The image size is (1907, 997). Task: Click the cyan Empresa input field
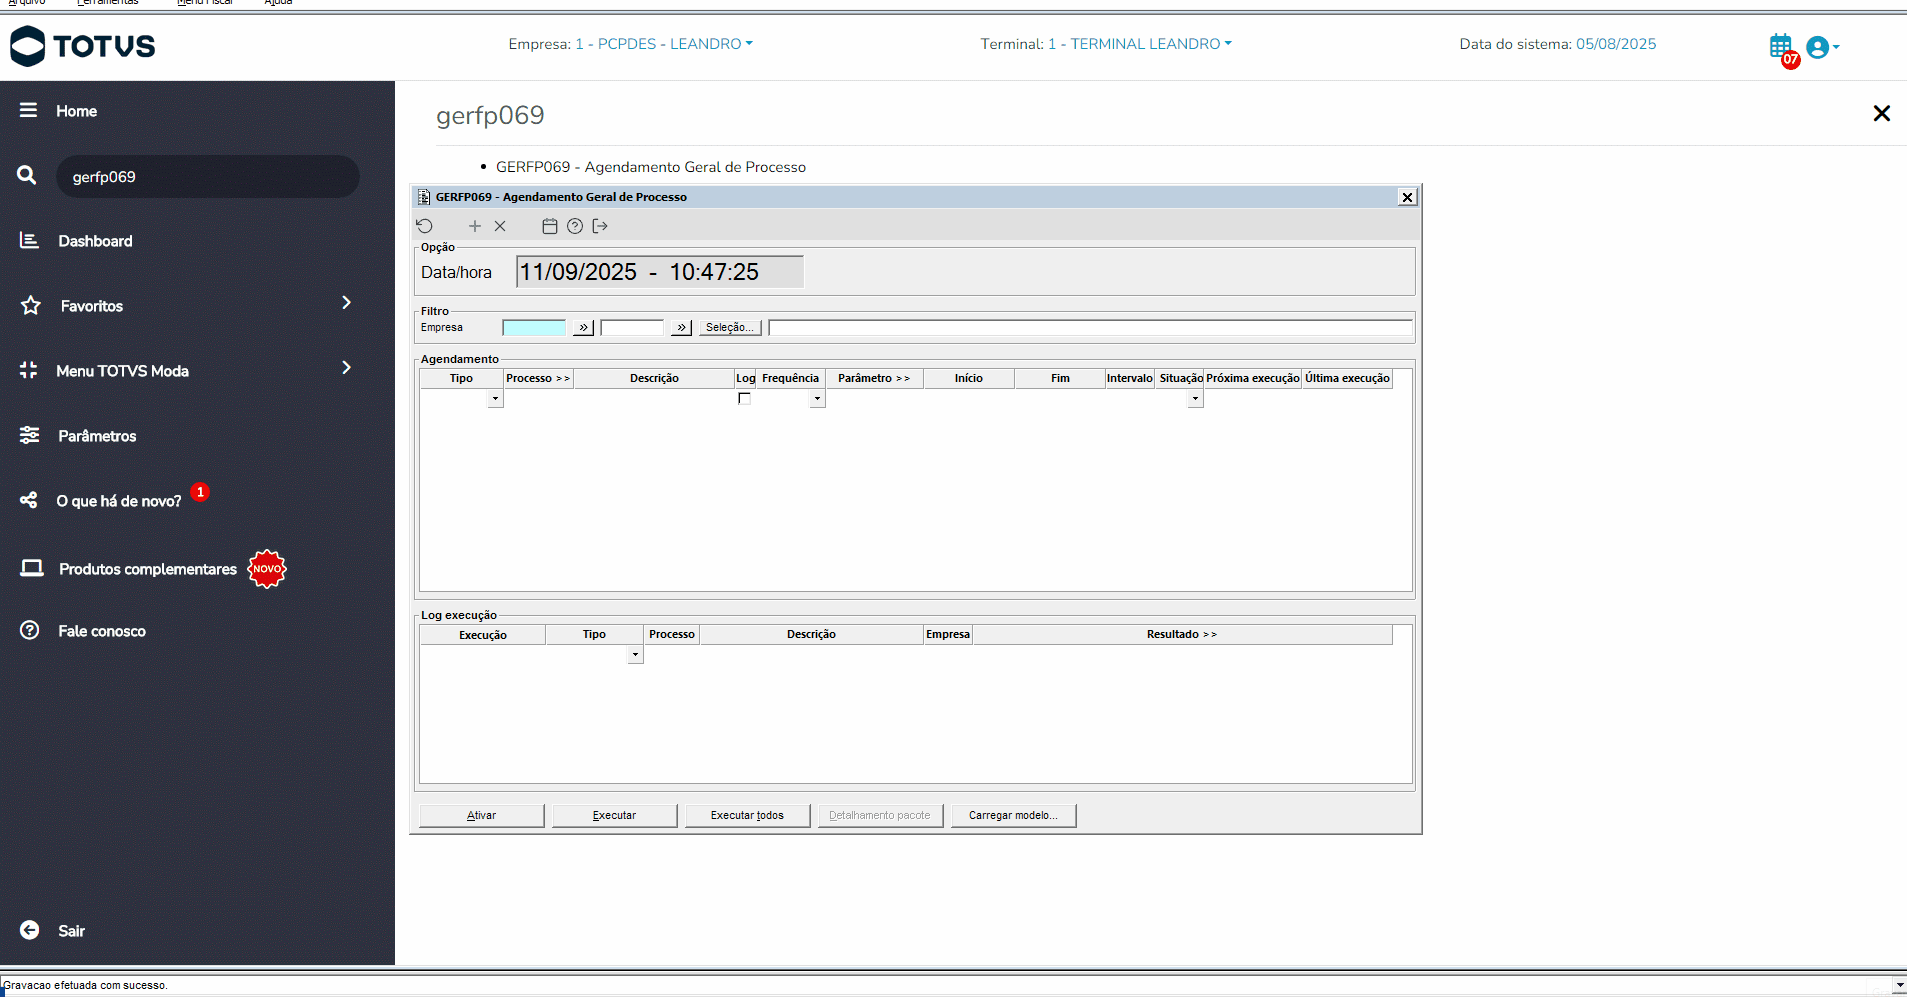534,327
